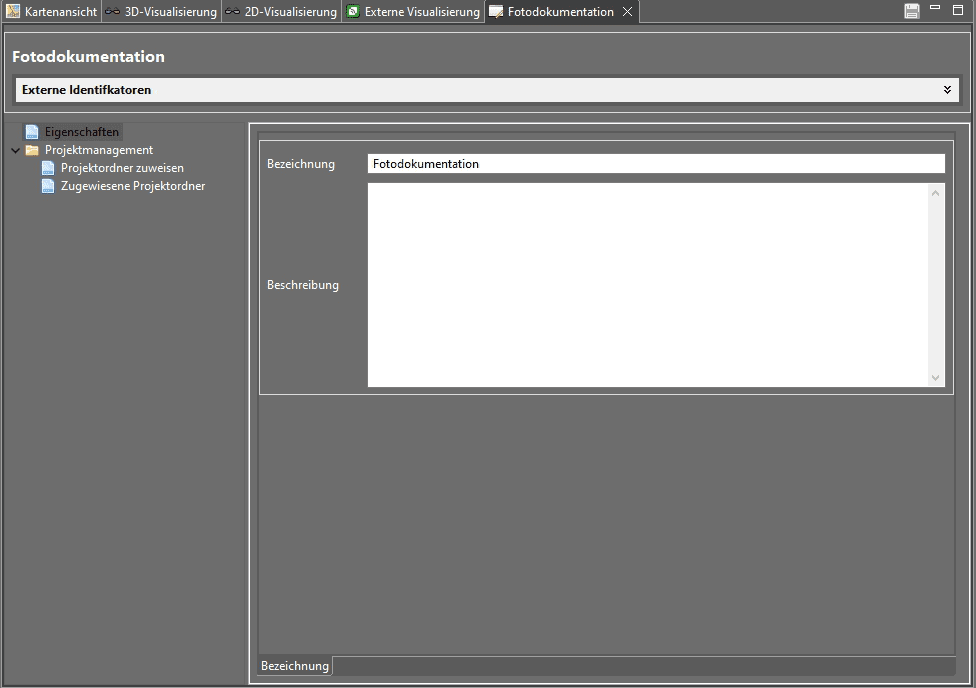This screenshot has width=976, height=688.
Task: Select the Fotodokumentation tab
Action: coord(560,12)
